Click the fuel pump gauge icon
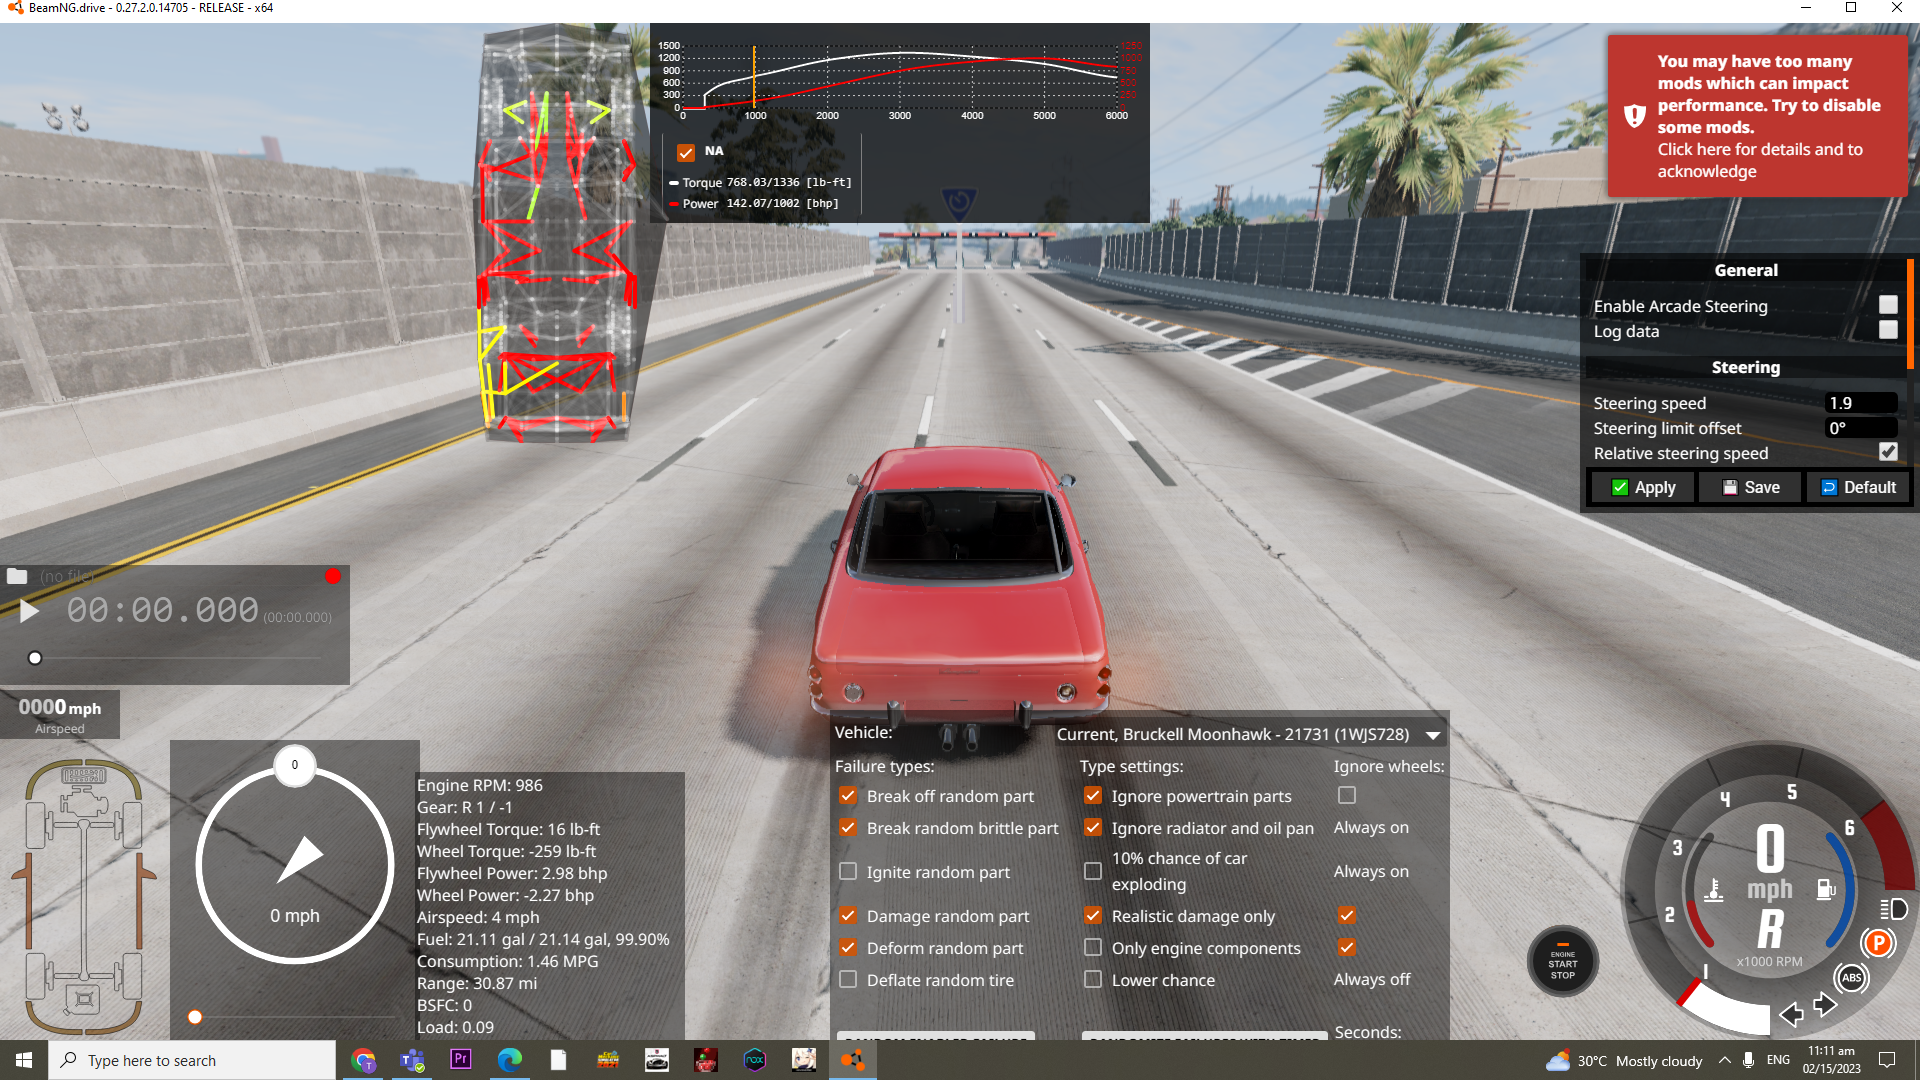The image size is (1920, 1080). click(1826, 888)
